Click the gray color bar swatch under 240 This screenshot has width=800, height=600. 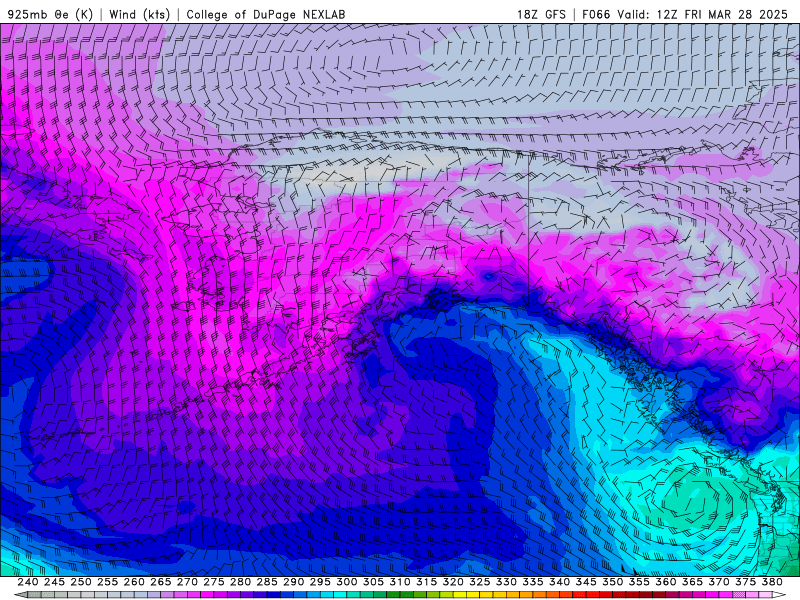point(34,595)
